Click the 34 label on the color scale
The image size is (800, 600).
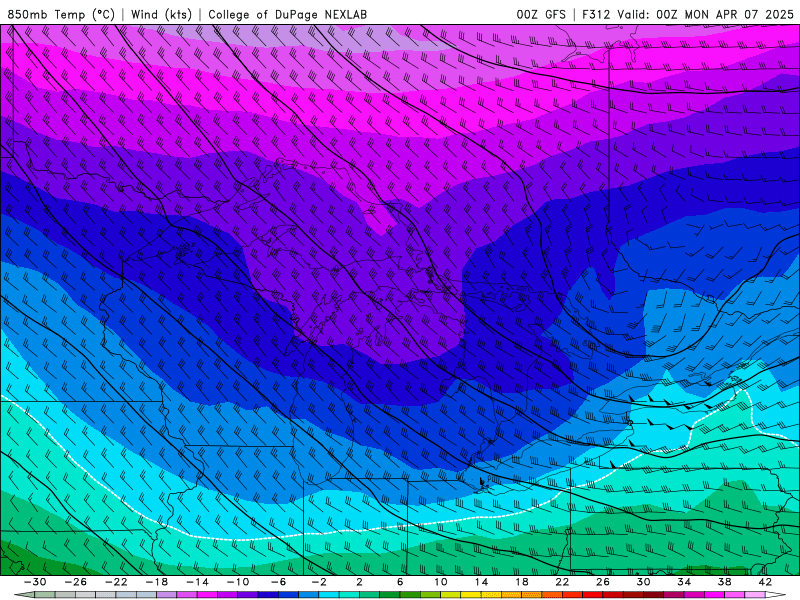point(684,582)
